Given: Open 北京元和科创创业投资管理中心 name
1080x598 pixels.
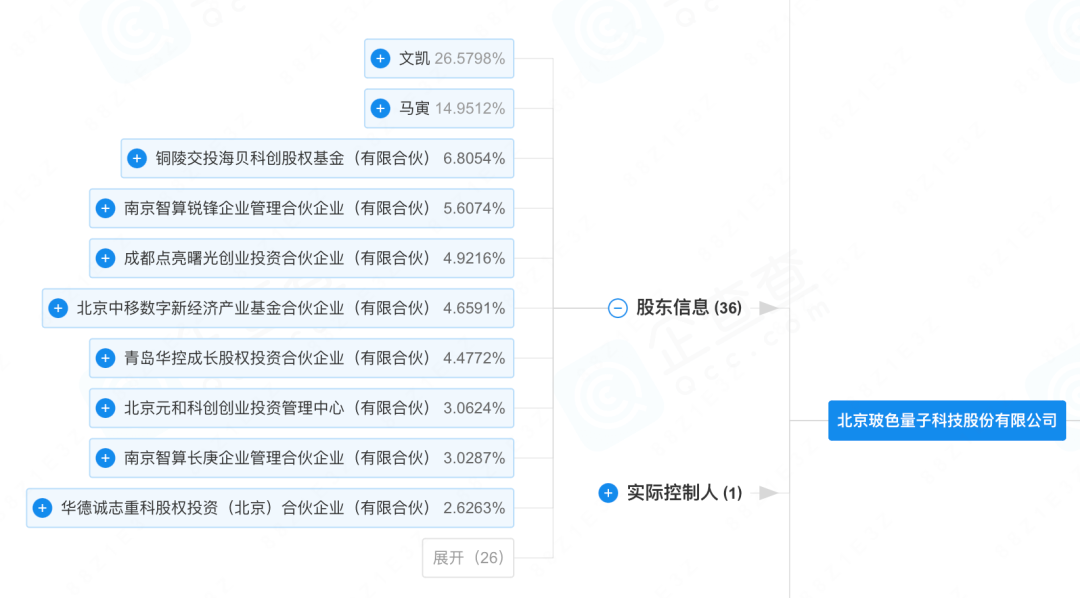Looking at the screenshot, I should pyautogui.click(x=278, y=408).
